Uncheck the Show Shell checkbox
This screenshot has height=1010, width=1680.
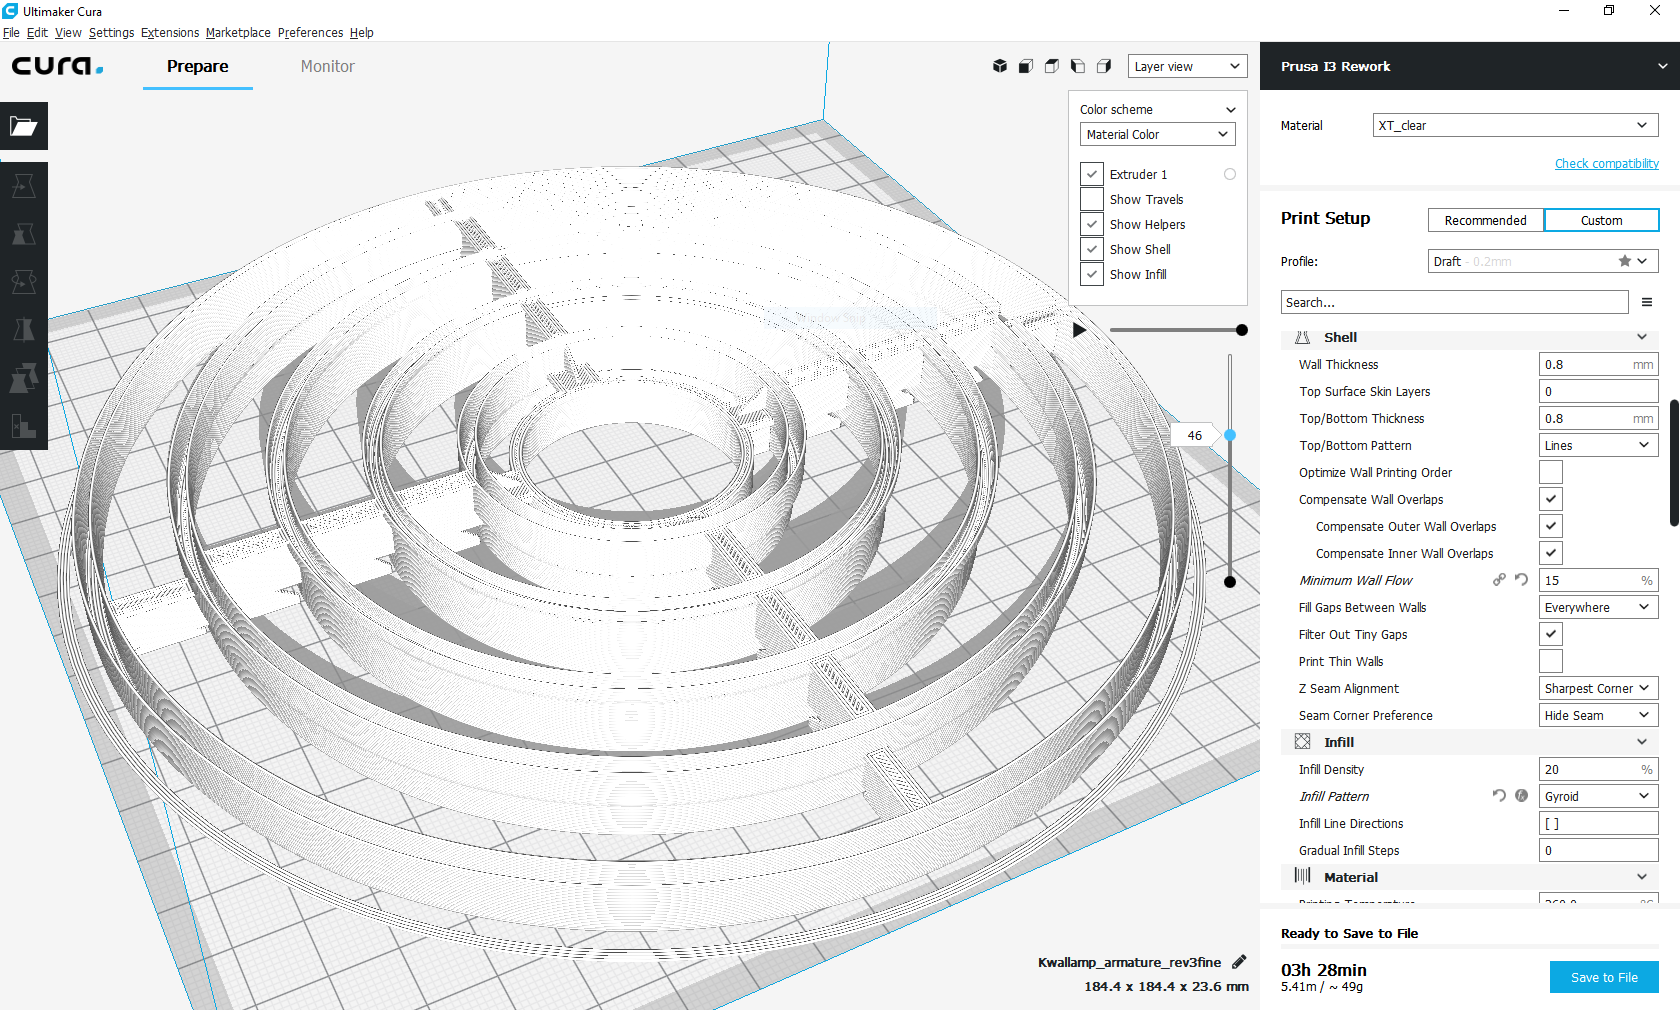coord(1092,249)
